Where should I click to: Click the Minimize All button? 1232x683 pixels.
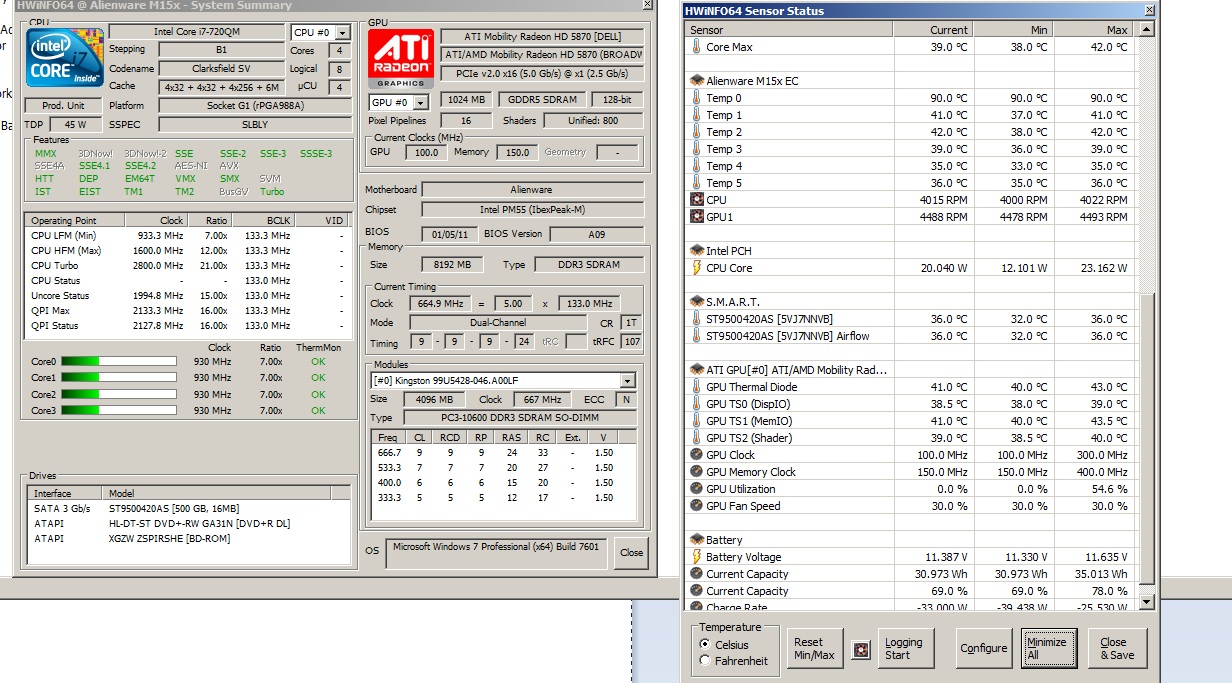point(1047,649)
